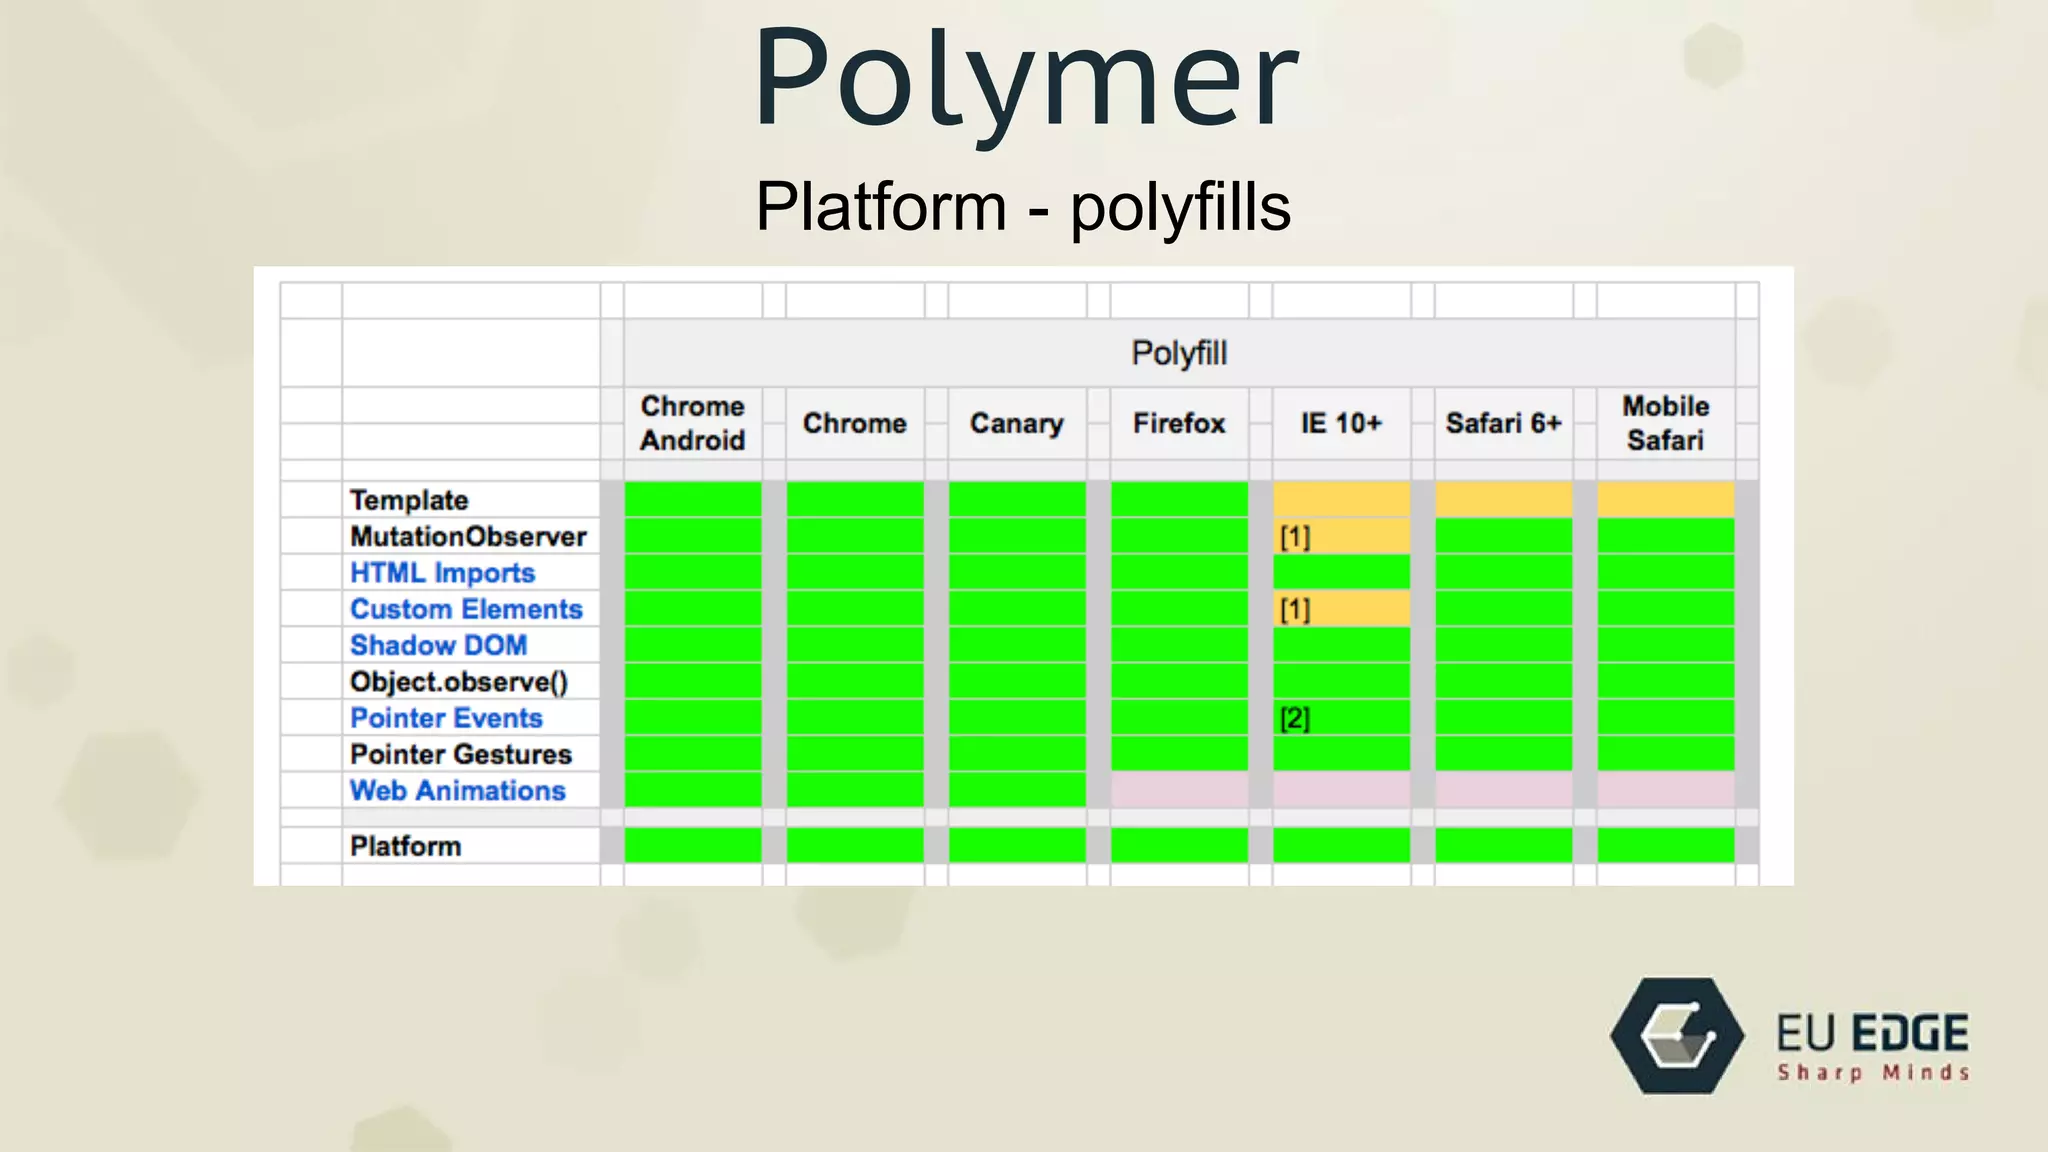Select the MutationObserver row label
The width and height of the screenshot is (2048, 1152).
click(468, 537)
